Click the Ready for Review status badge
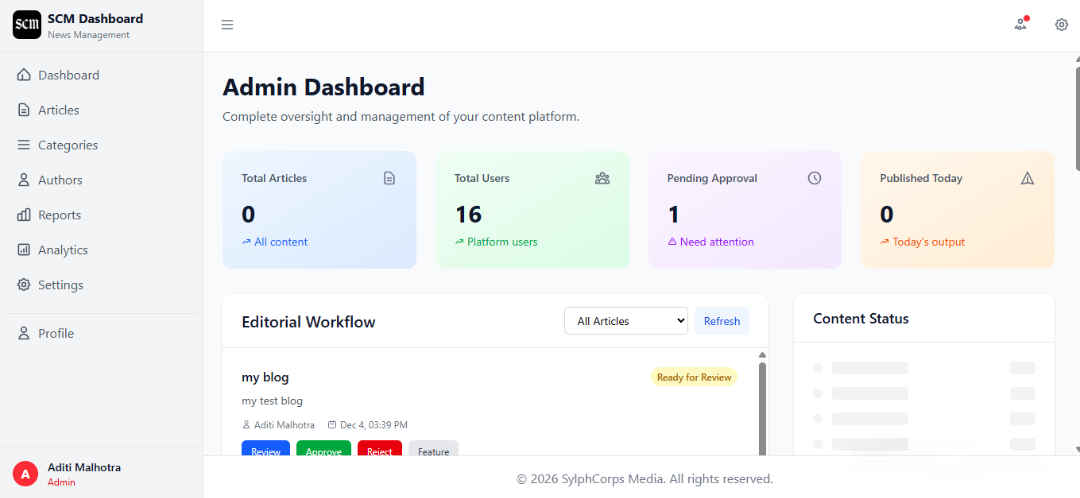Screen dimensions: 1080x498 (x=694, y=377)
